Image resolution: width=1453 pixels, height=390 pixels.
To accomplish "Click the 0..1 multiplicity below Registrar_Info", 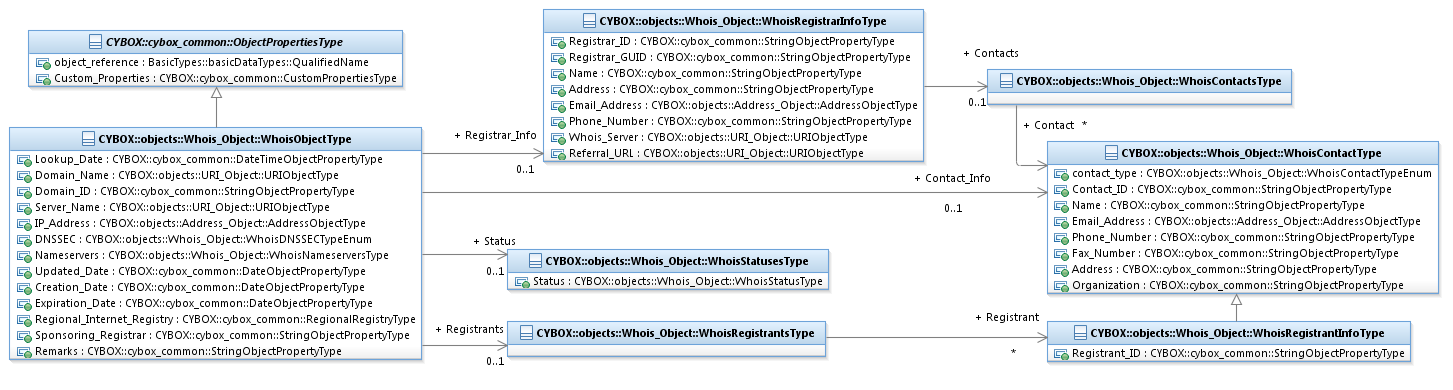I will [x=525, y=169].
